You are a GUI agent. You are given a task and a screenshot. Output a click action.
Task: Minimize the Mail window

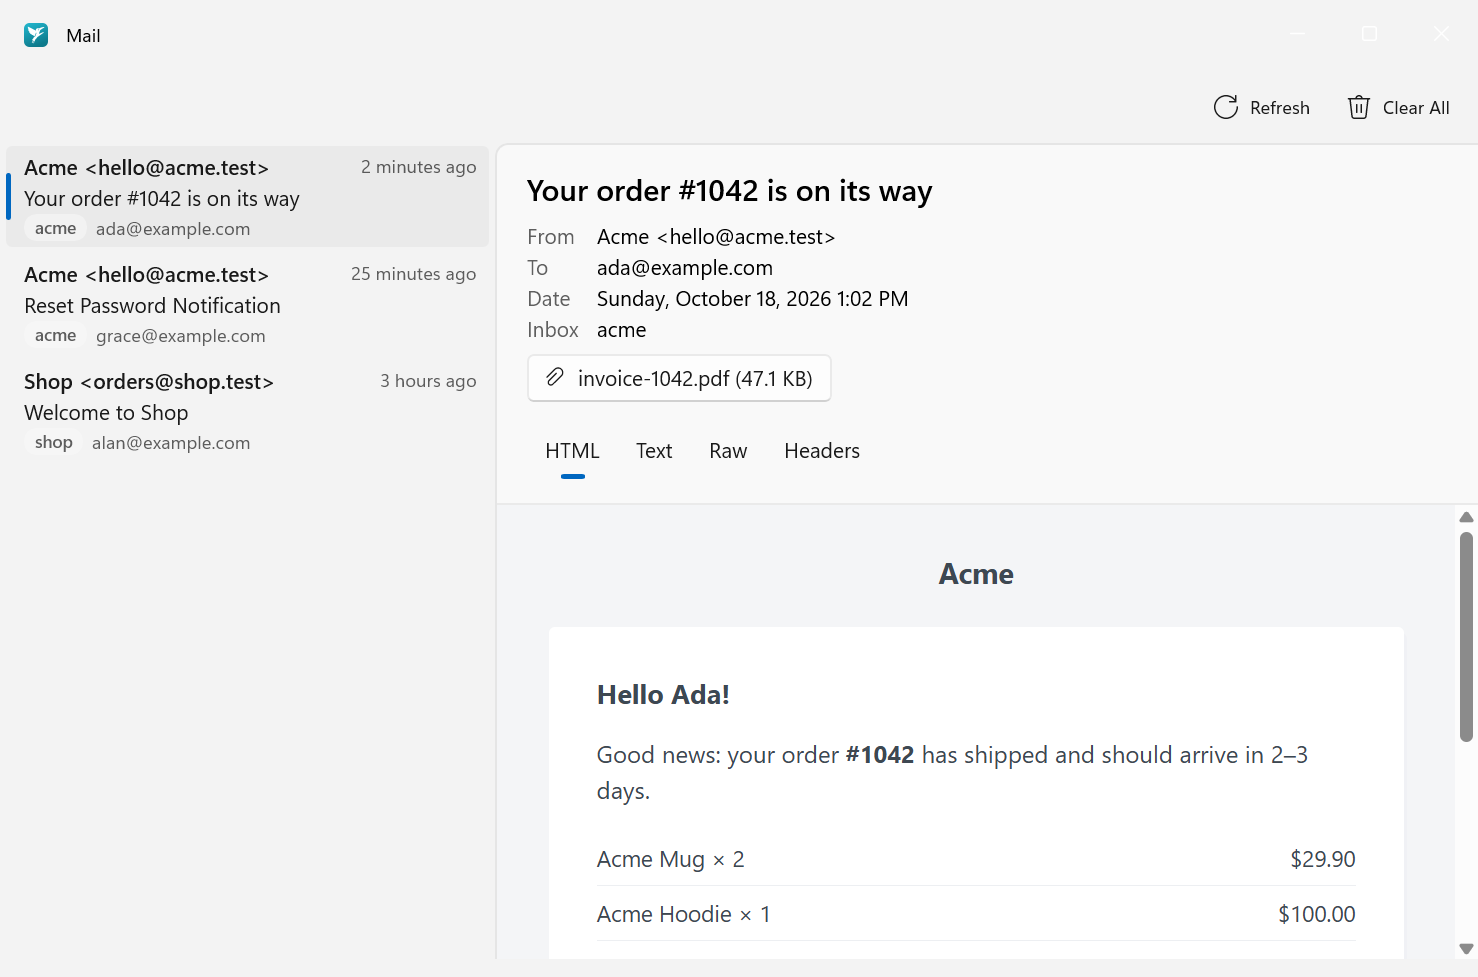tap(1298, 34)
